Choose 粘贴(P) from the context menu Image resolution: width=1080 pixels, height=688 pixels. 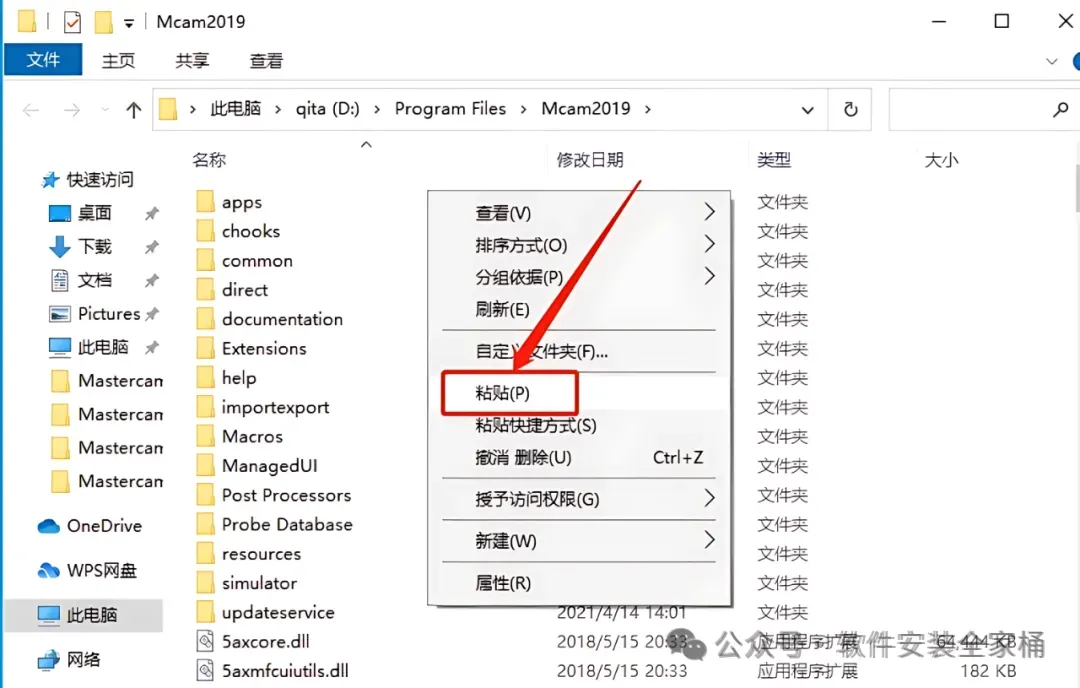coord(579,393)
